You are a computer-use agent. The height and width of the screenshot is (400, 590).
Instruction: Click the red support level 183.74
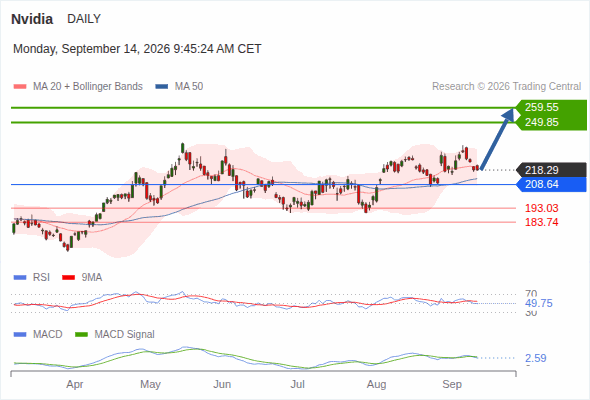(541, 222)
